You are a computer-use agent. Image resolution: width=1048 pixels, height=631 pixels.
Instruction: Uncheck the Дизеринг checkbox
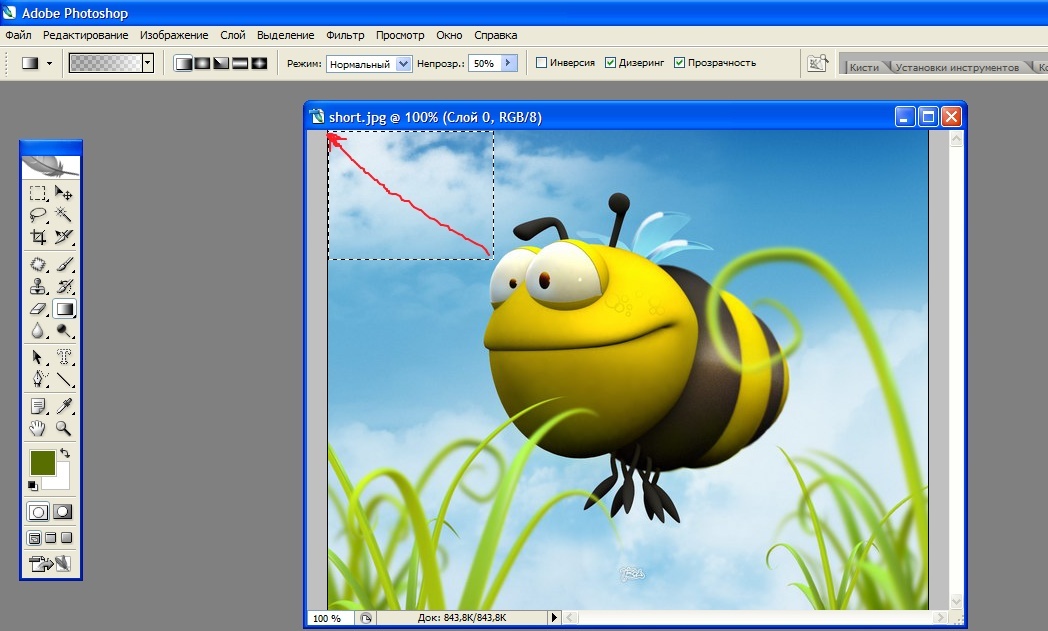click(610, 63)
